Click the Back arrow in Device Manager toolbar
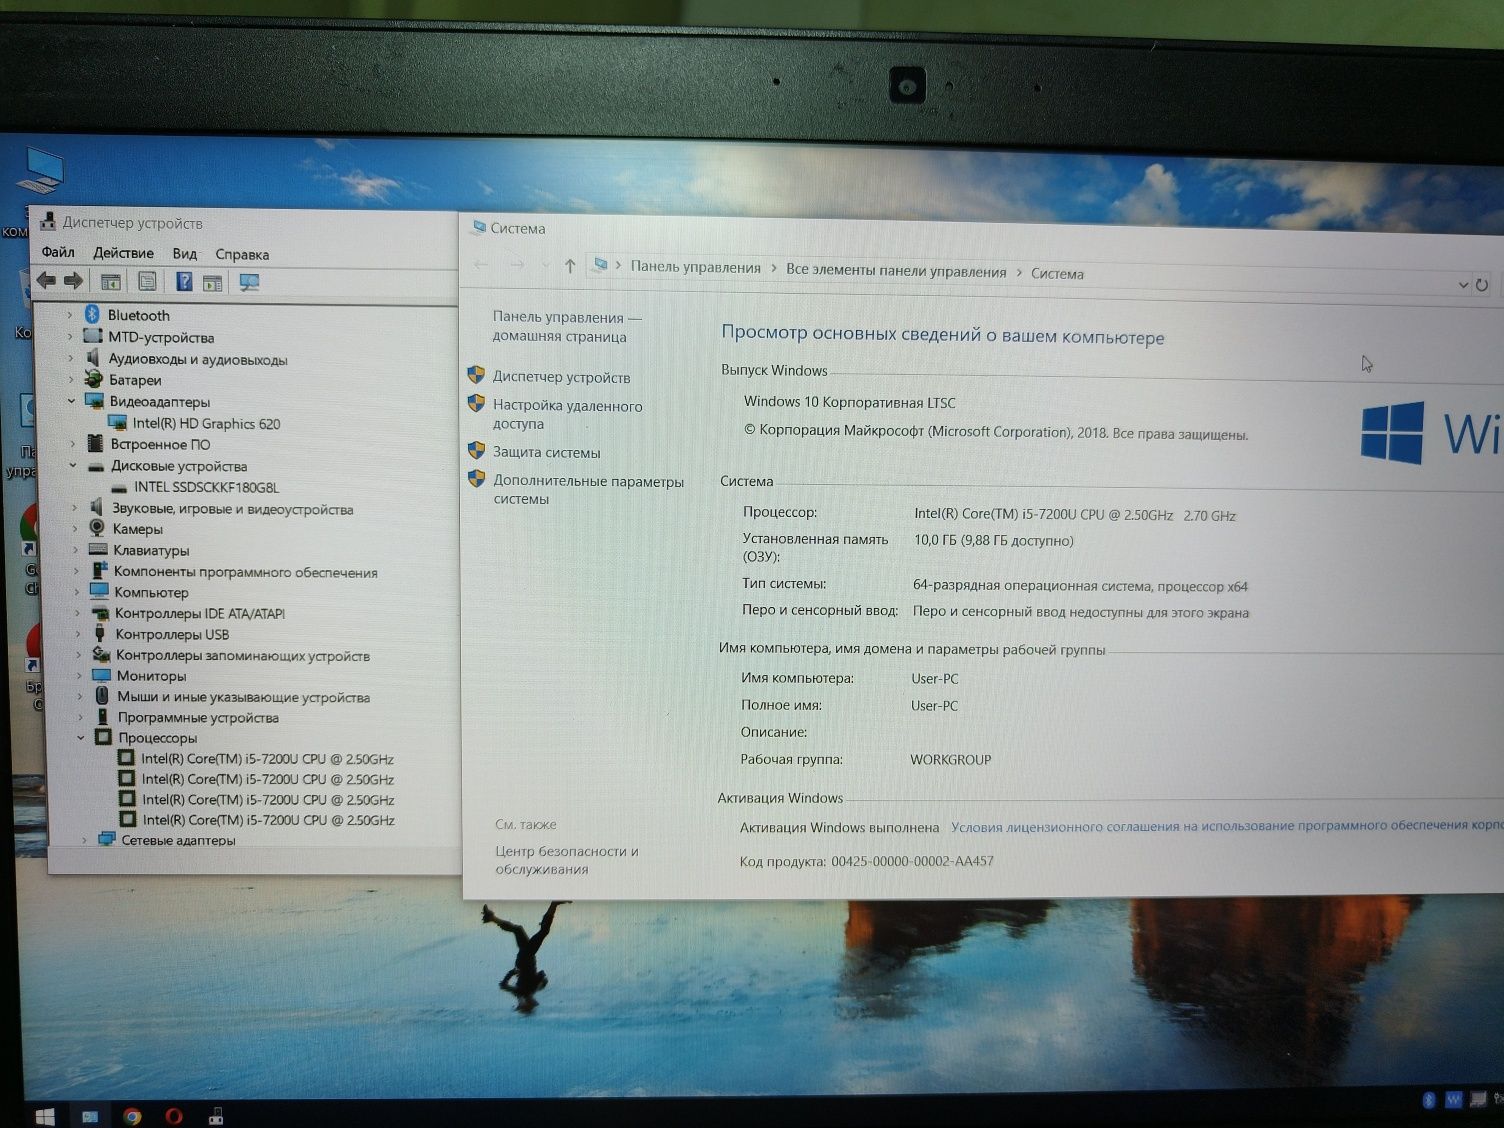The height and width of the screenshot is (1128, 1504). (x=46, y=281)
